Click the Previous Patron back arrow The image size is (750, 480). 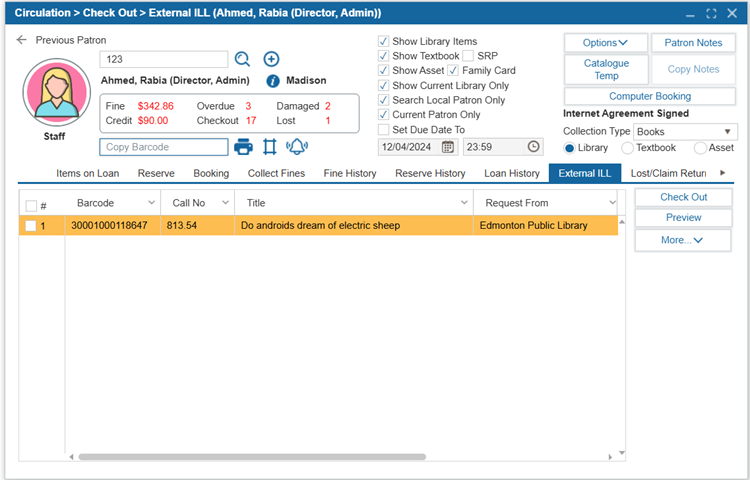tap(22, 40)
